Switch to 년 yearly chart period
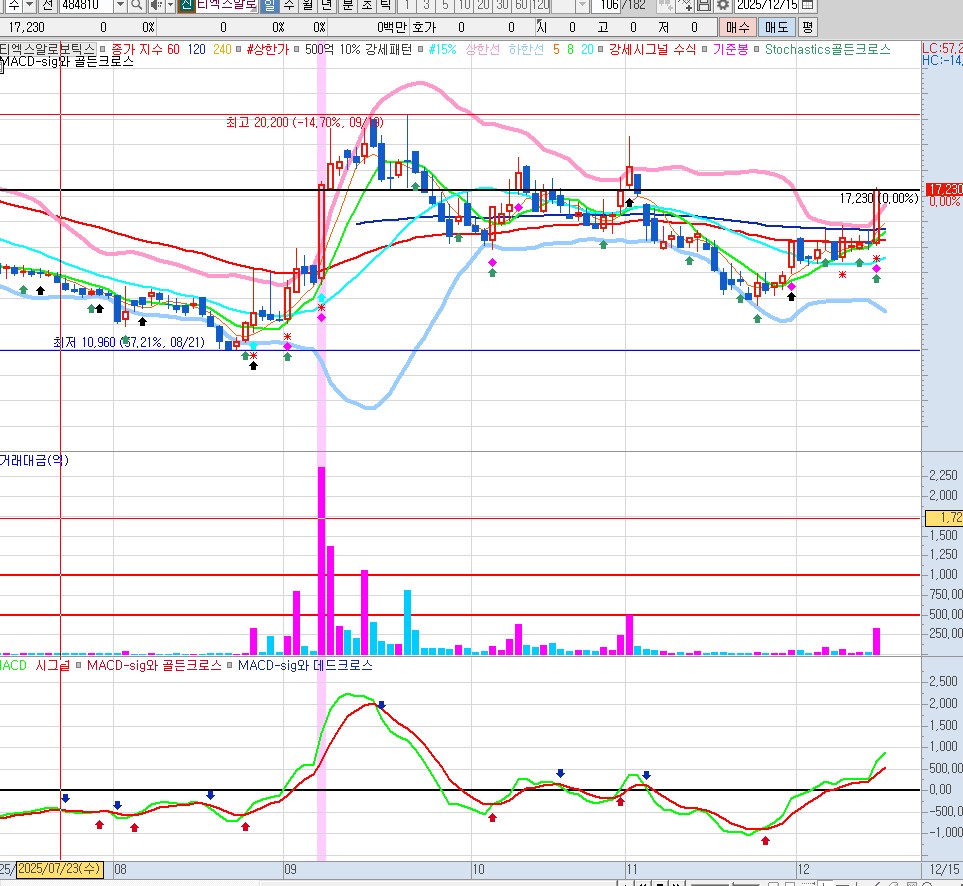 click(327, 6)
